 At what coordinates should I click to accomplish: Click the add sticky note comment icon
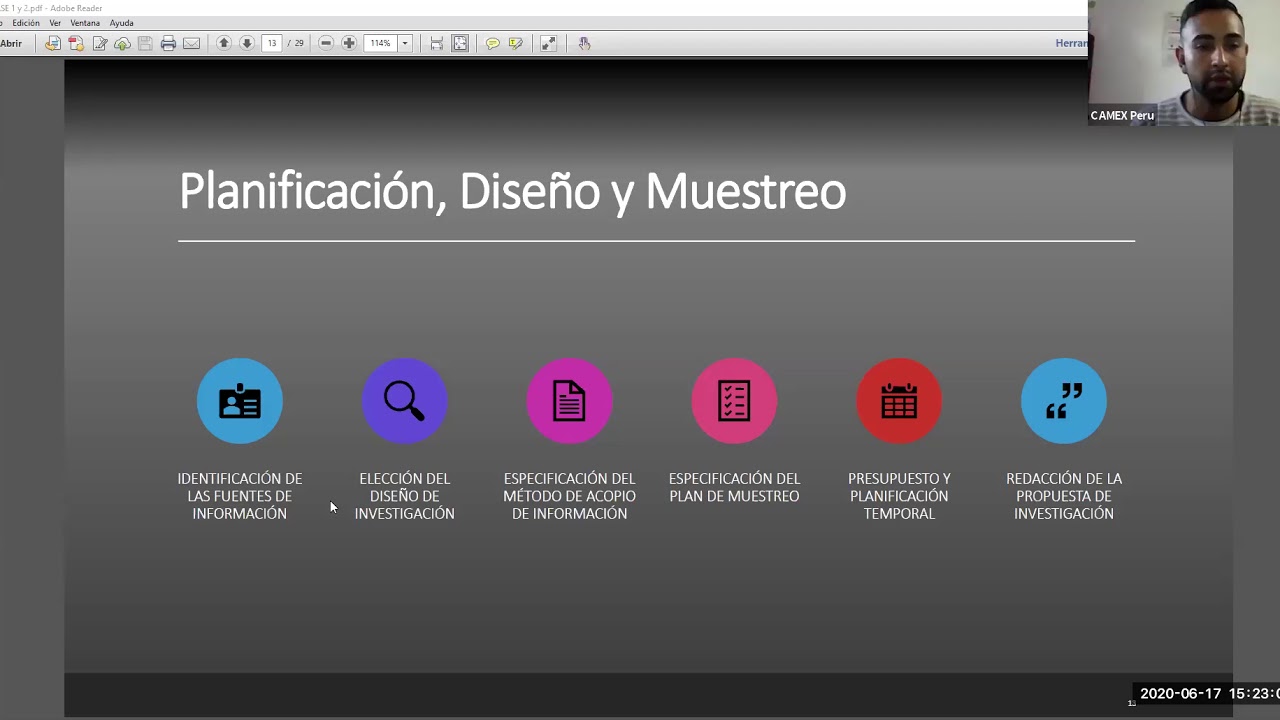[492, 43]
